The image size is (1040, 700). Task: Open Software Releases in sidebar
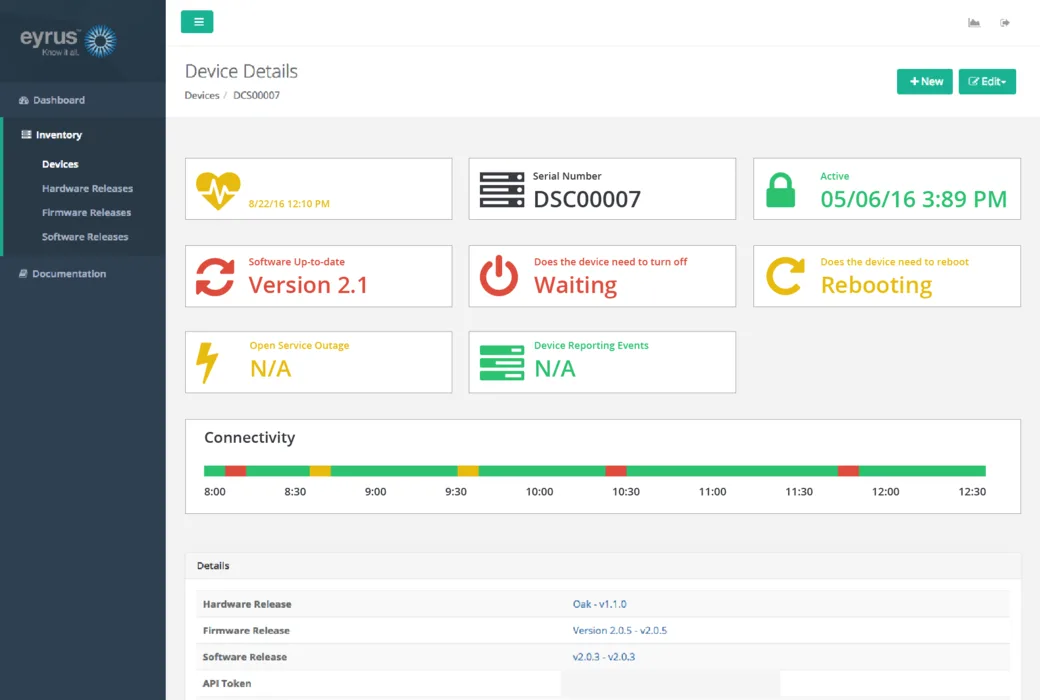coord(85,237)
